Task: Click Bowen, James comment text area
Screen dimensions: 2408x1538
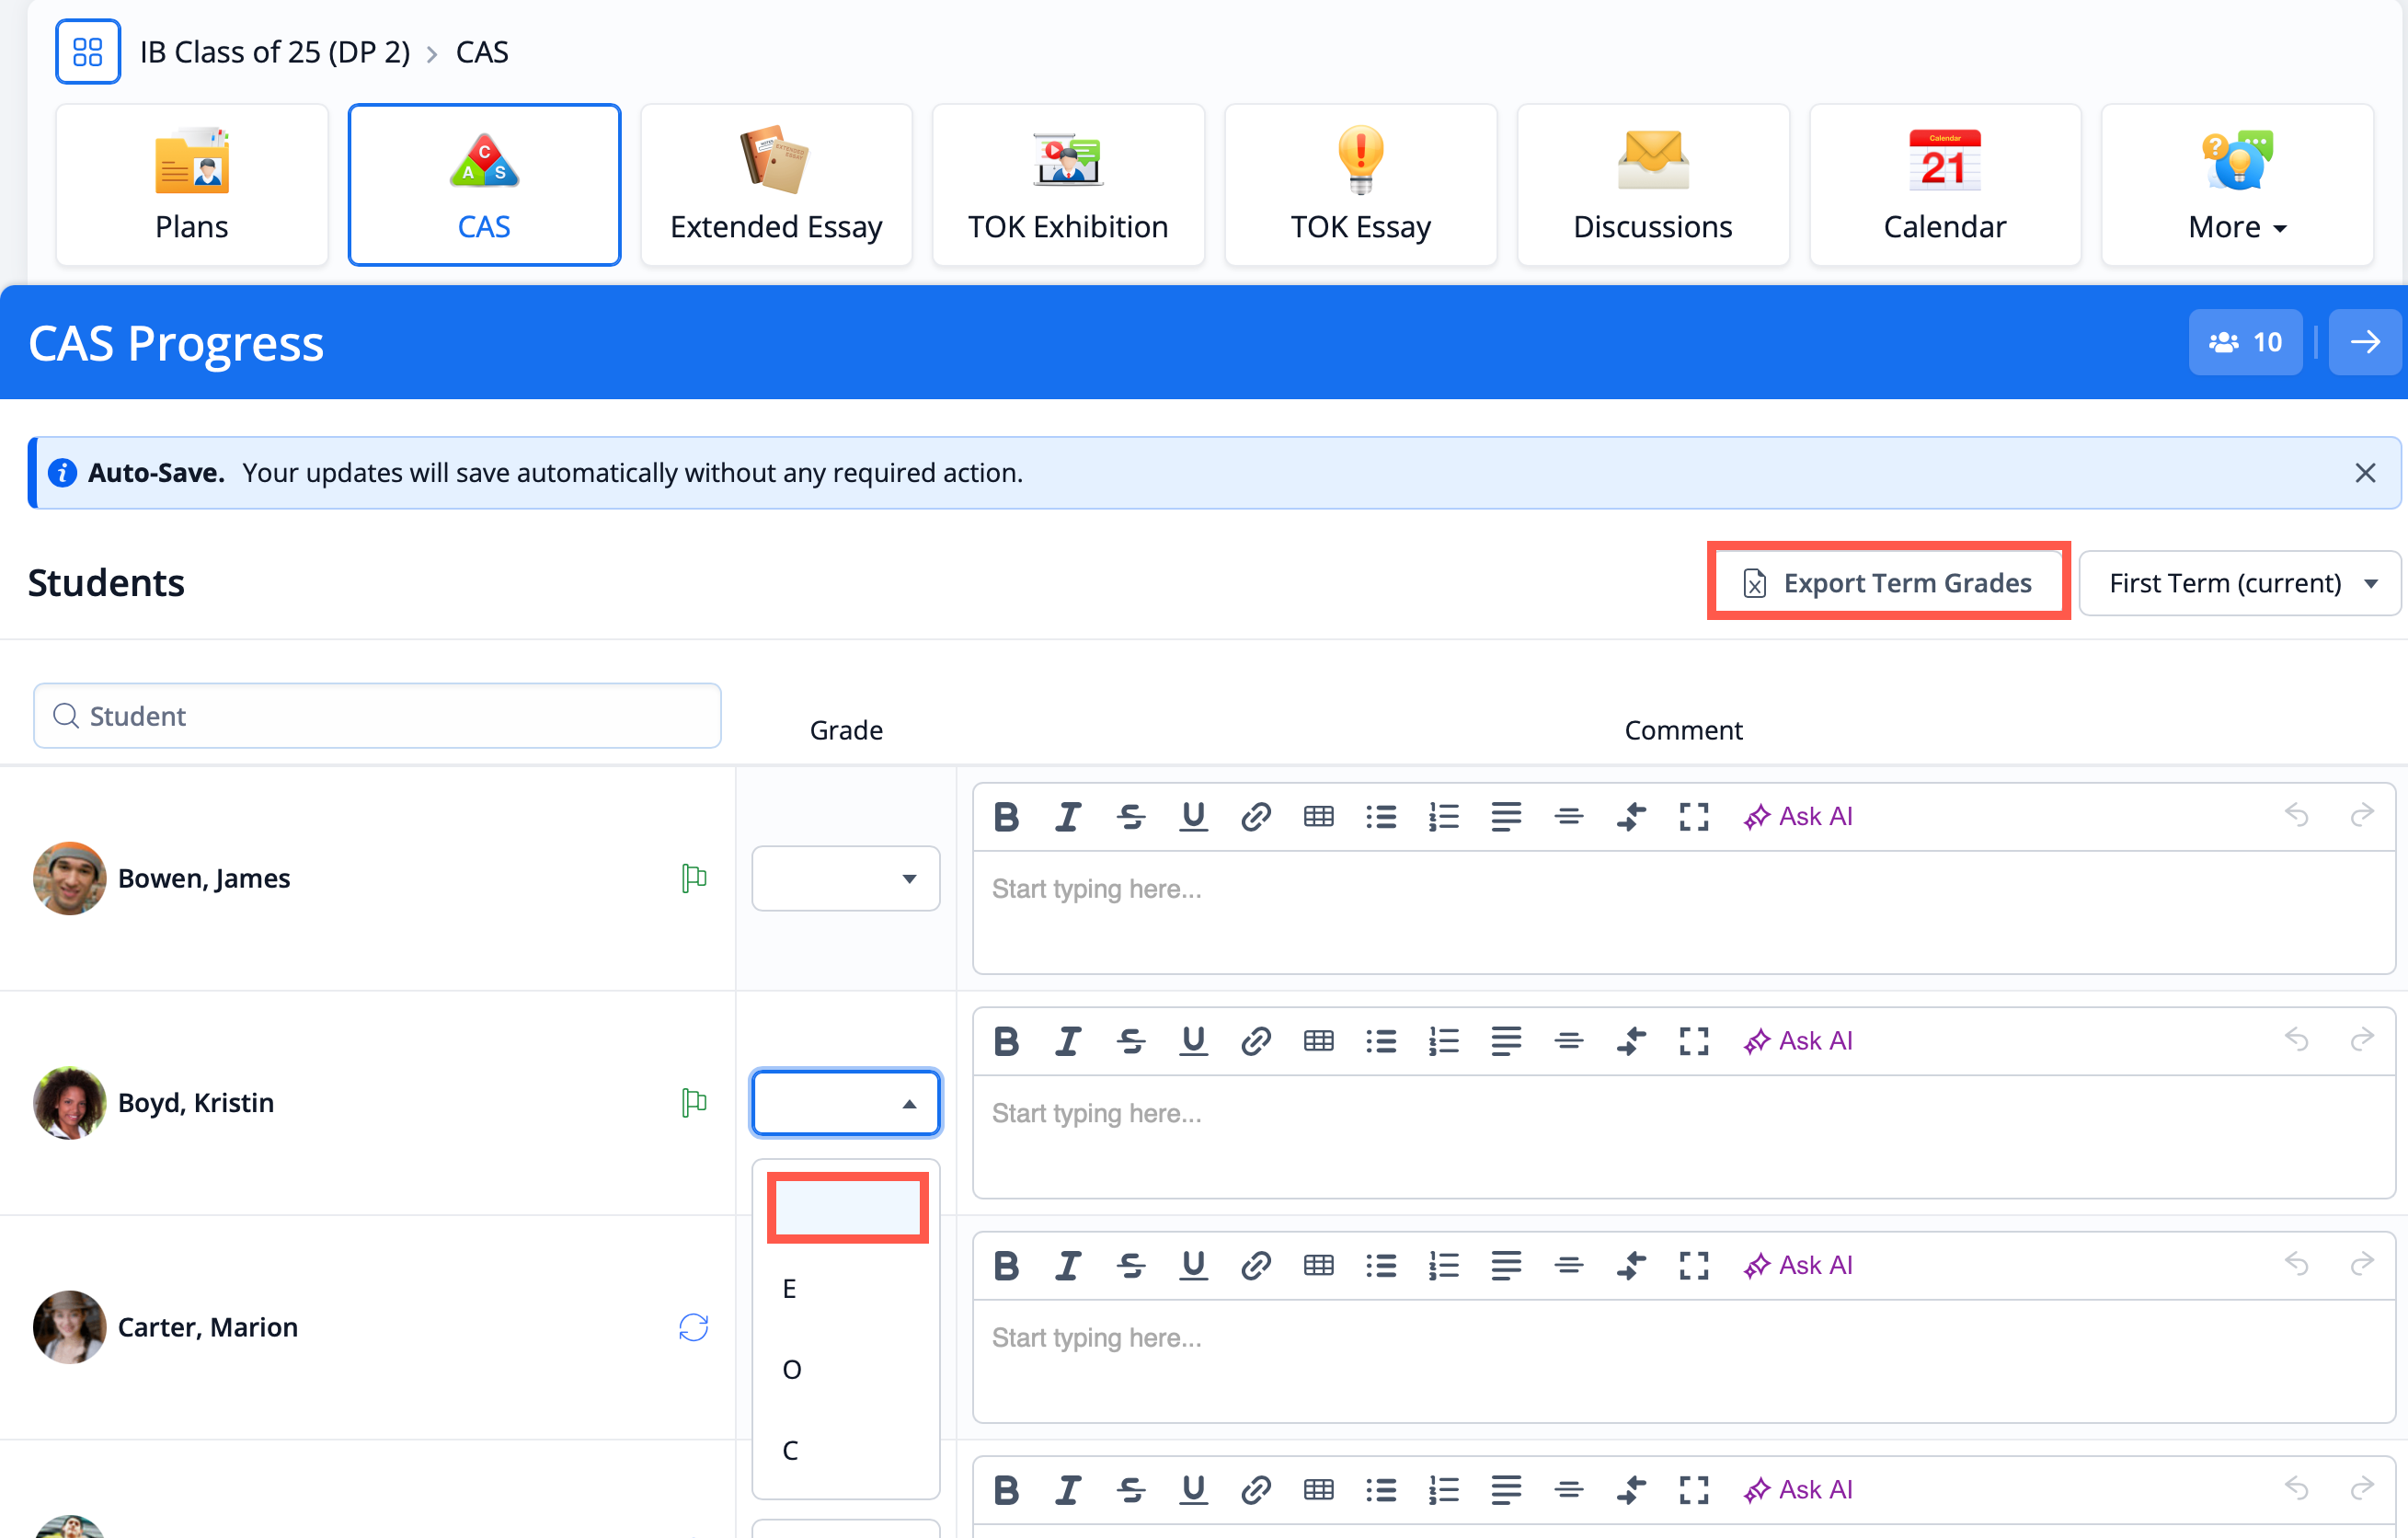Action: coord(1684,912)
